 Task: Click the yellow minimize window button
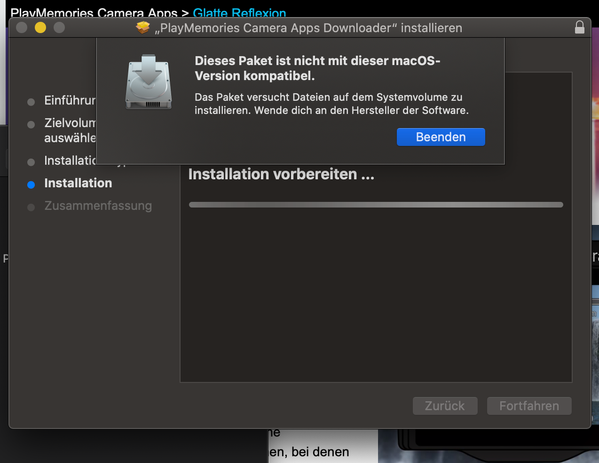pos(40,28)
